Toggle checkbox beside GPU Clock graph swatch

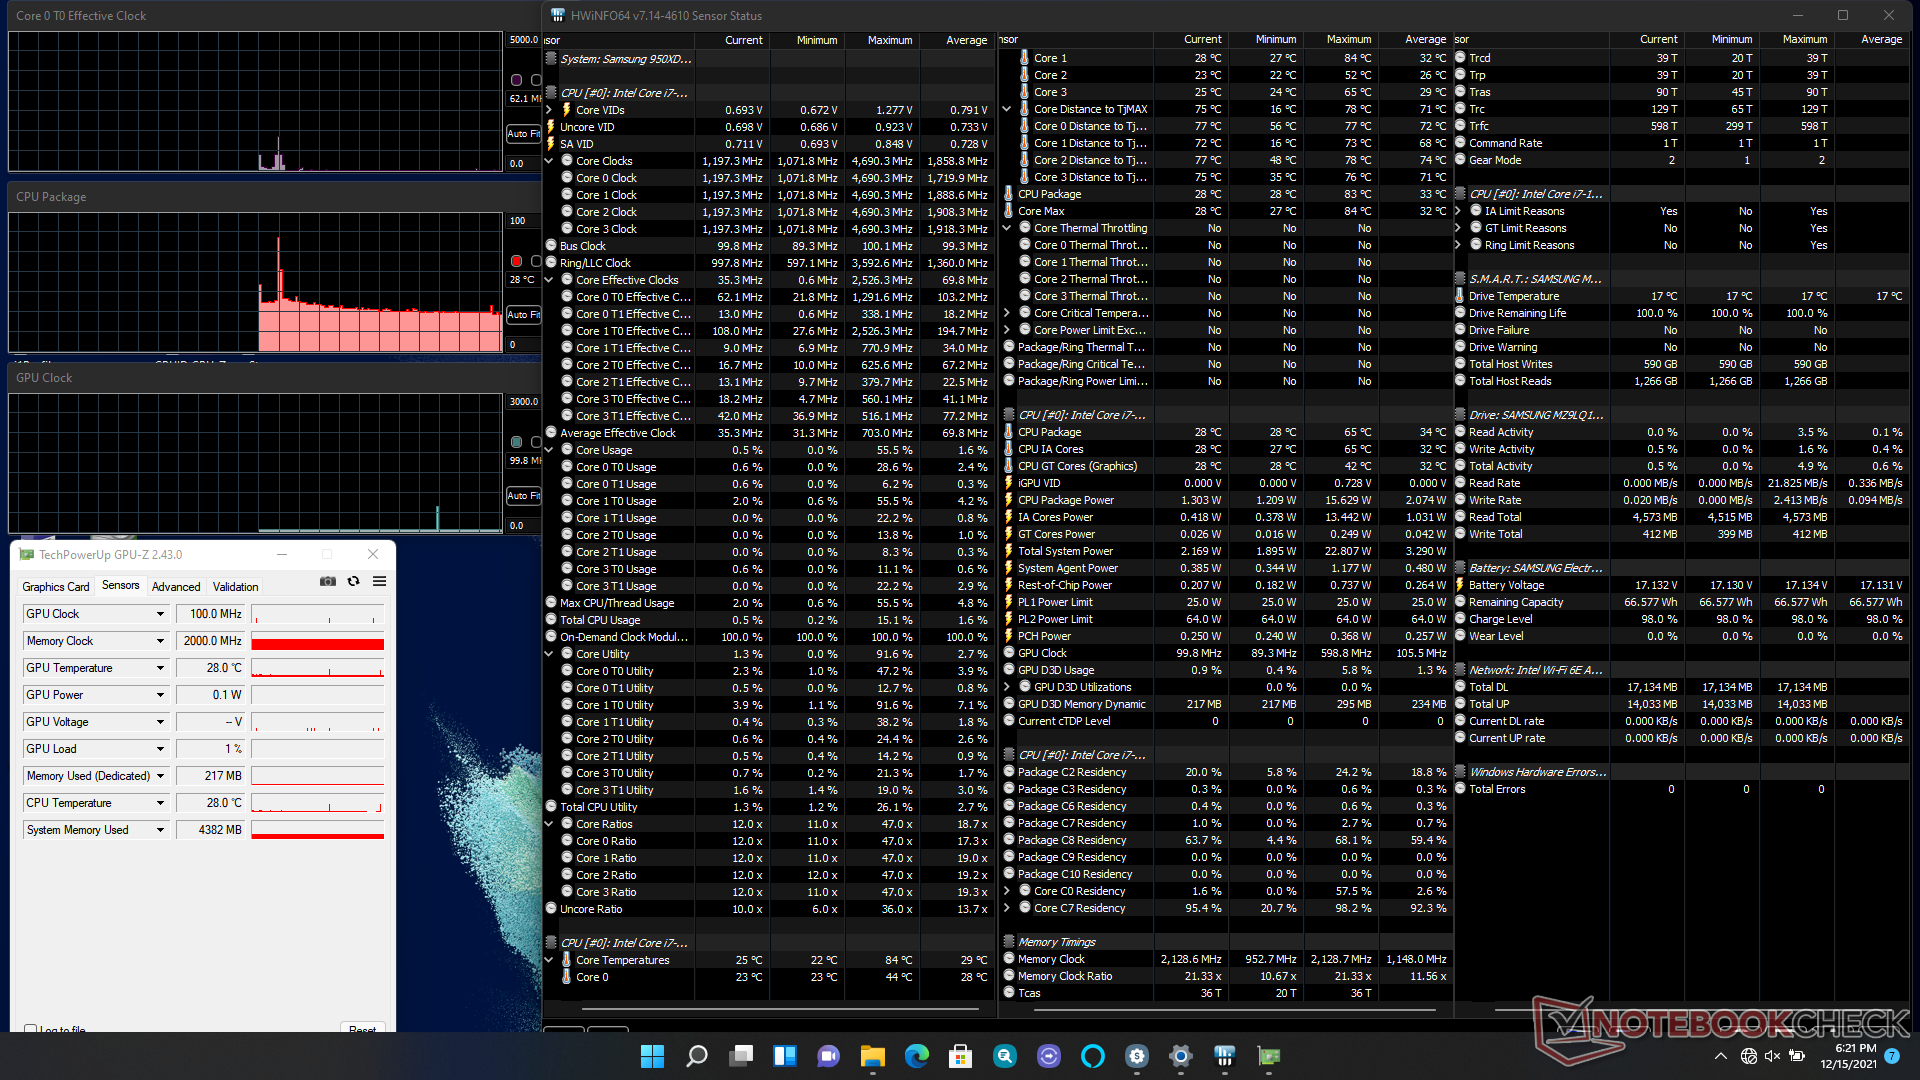click(536, 442)
